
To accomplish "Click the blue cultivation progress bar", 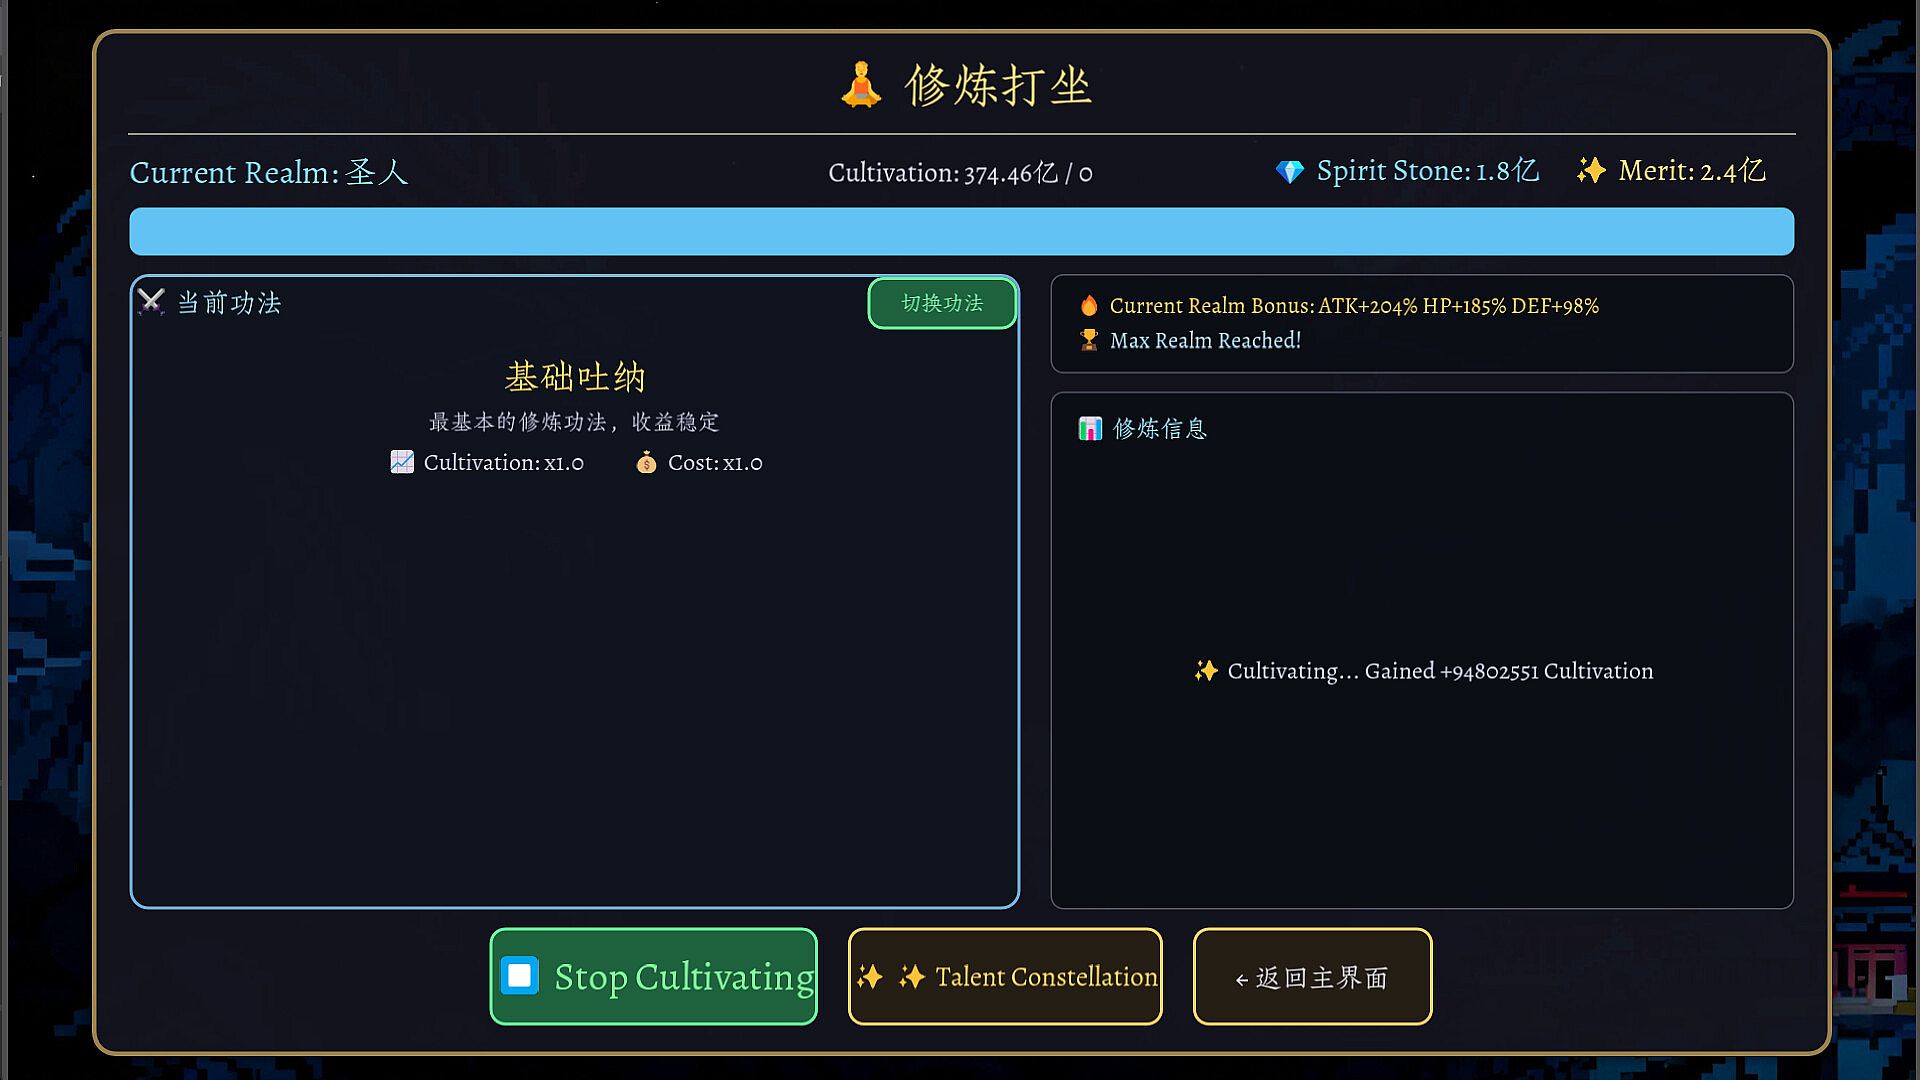I will click(x=961, y=231).
